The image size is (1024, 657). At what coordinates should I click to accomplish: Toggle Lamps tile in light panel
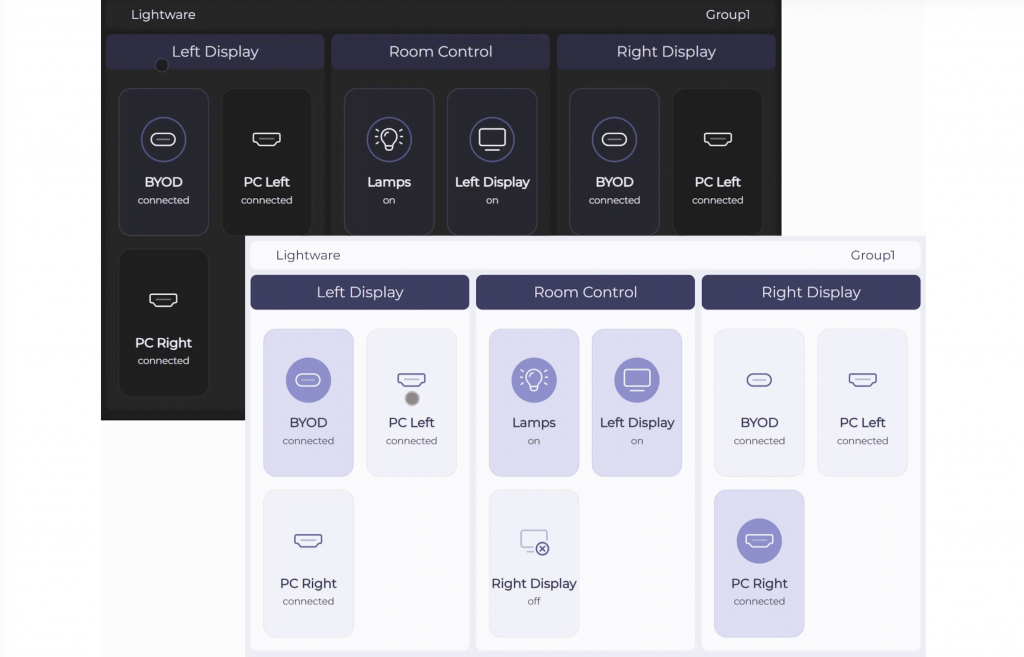pyautogui.click(x=534, y=402)
